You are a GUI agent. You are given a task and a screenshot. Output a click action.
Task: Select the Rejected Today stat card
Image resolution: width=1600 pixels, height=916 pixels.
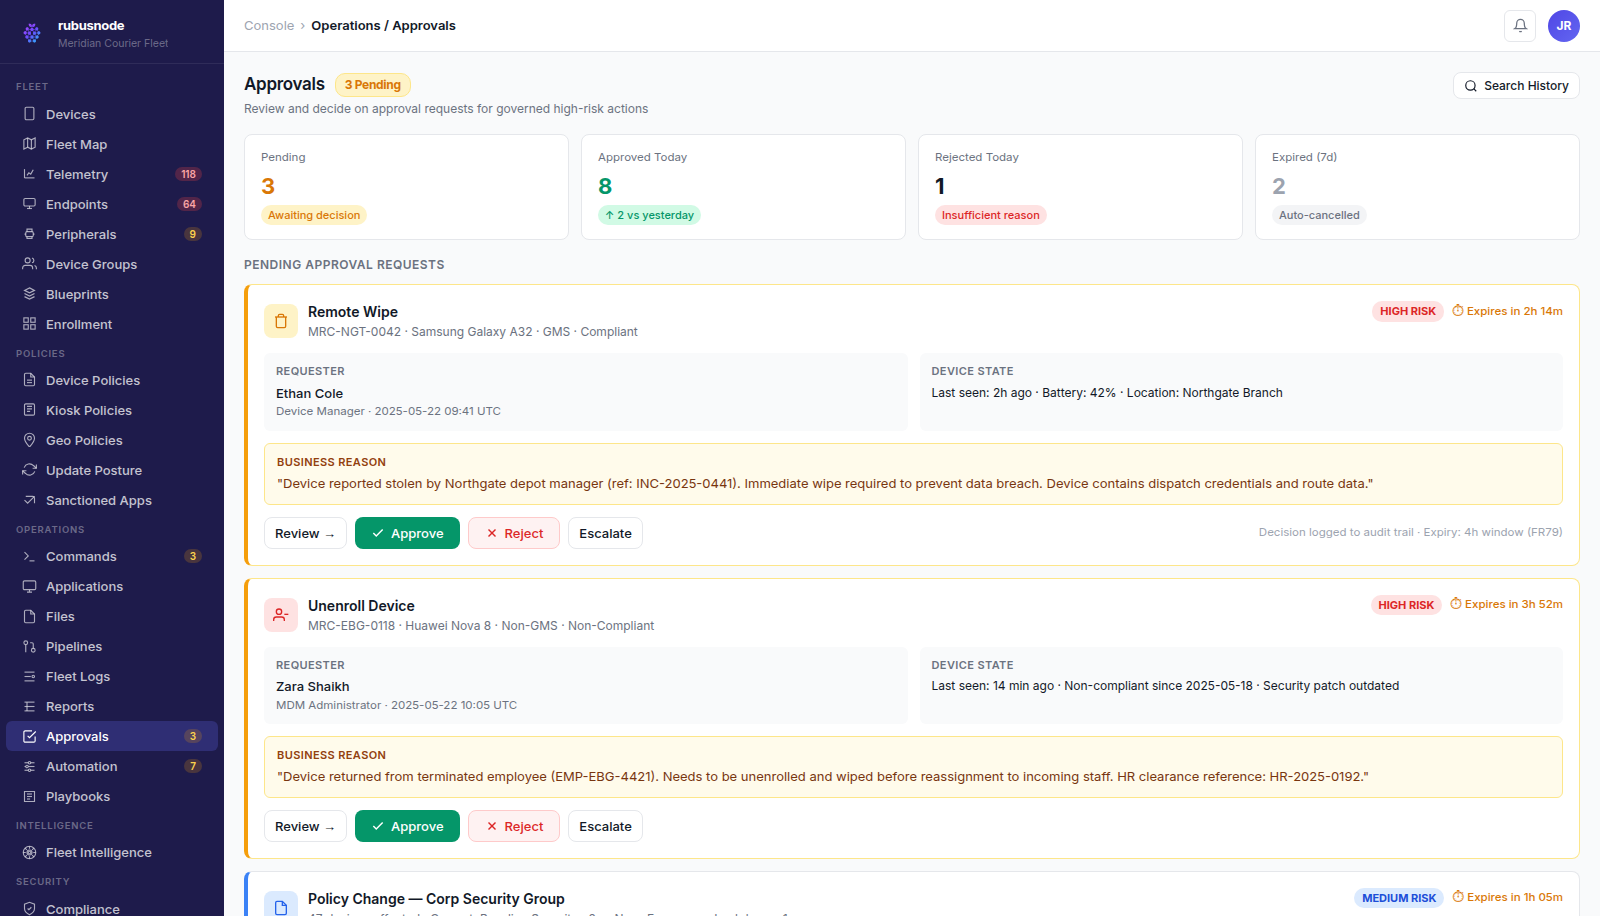[1080, 187]
